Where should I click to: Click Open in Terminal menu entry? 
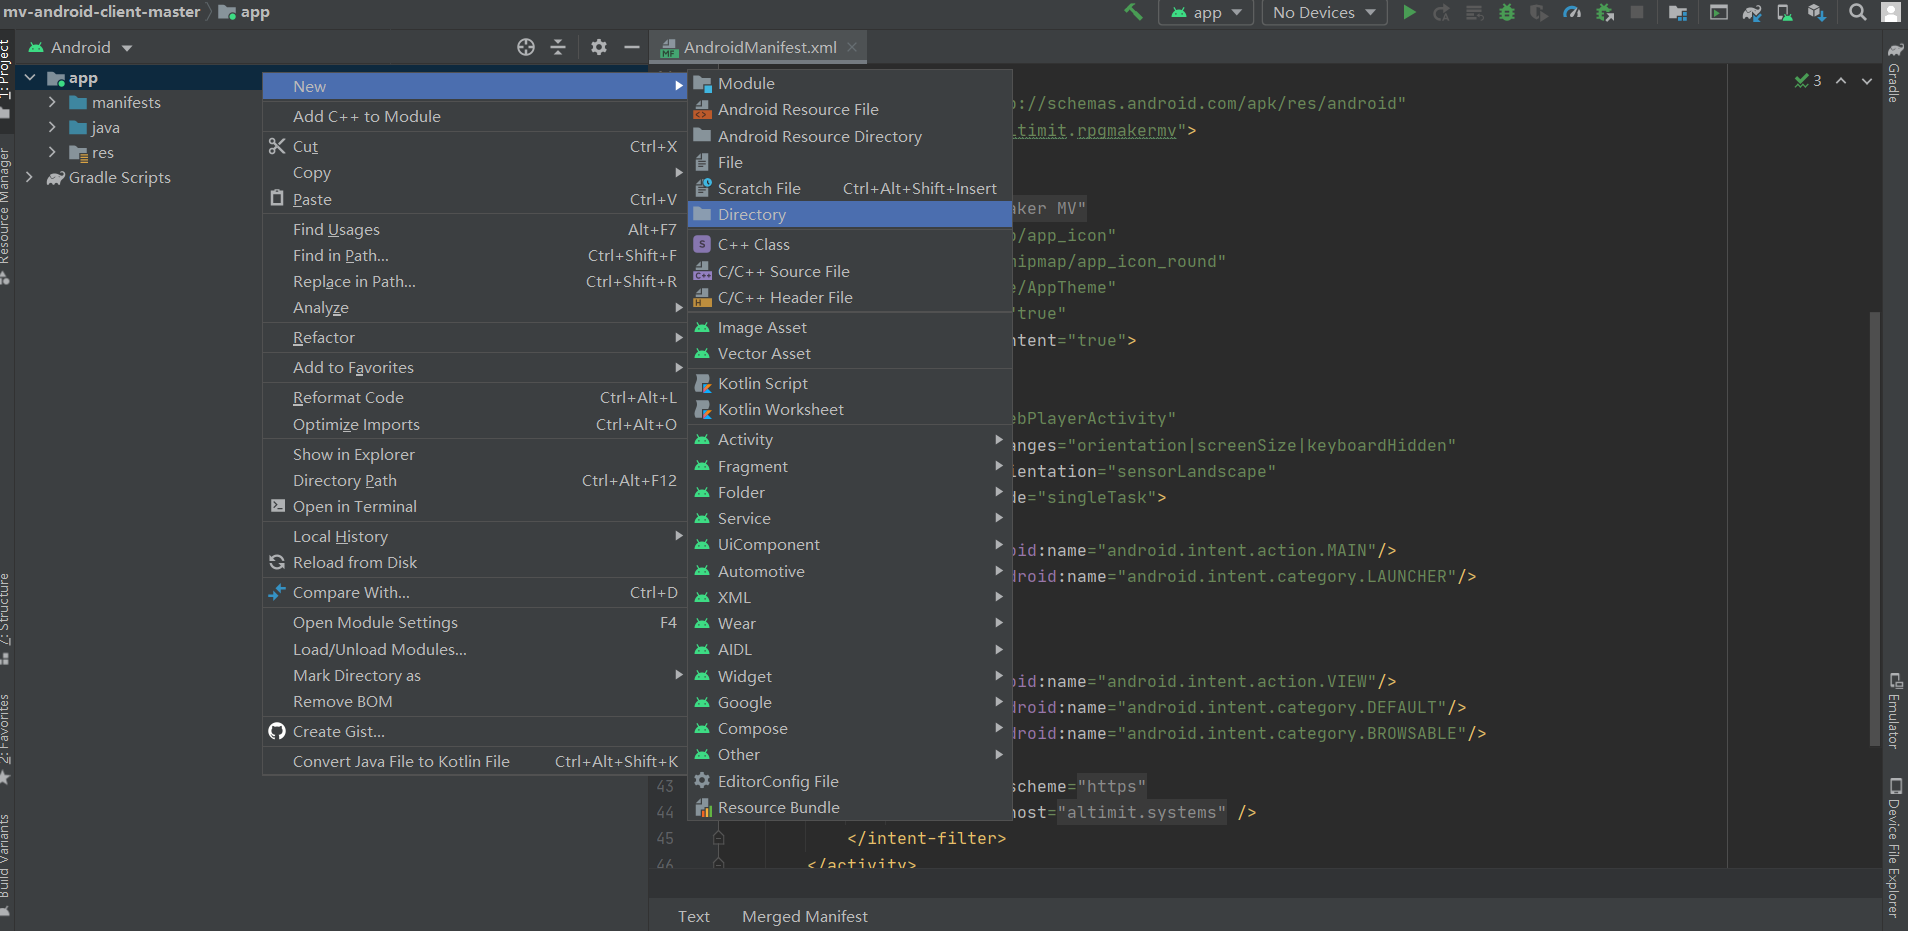tap(354, 506)
